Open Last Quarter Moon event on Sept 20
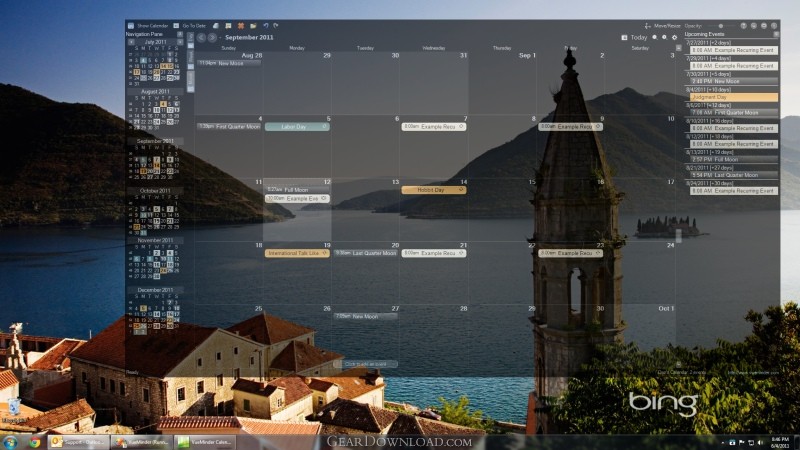 click(365, 253)
